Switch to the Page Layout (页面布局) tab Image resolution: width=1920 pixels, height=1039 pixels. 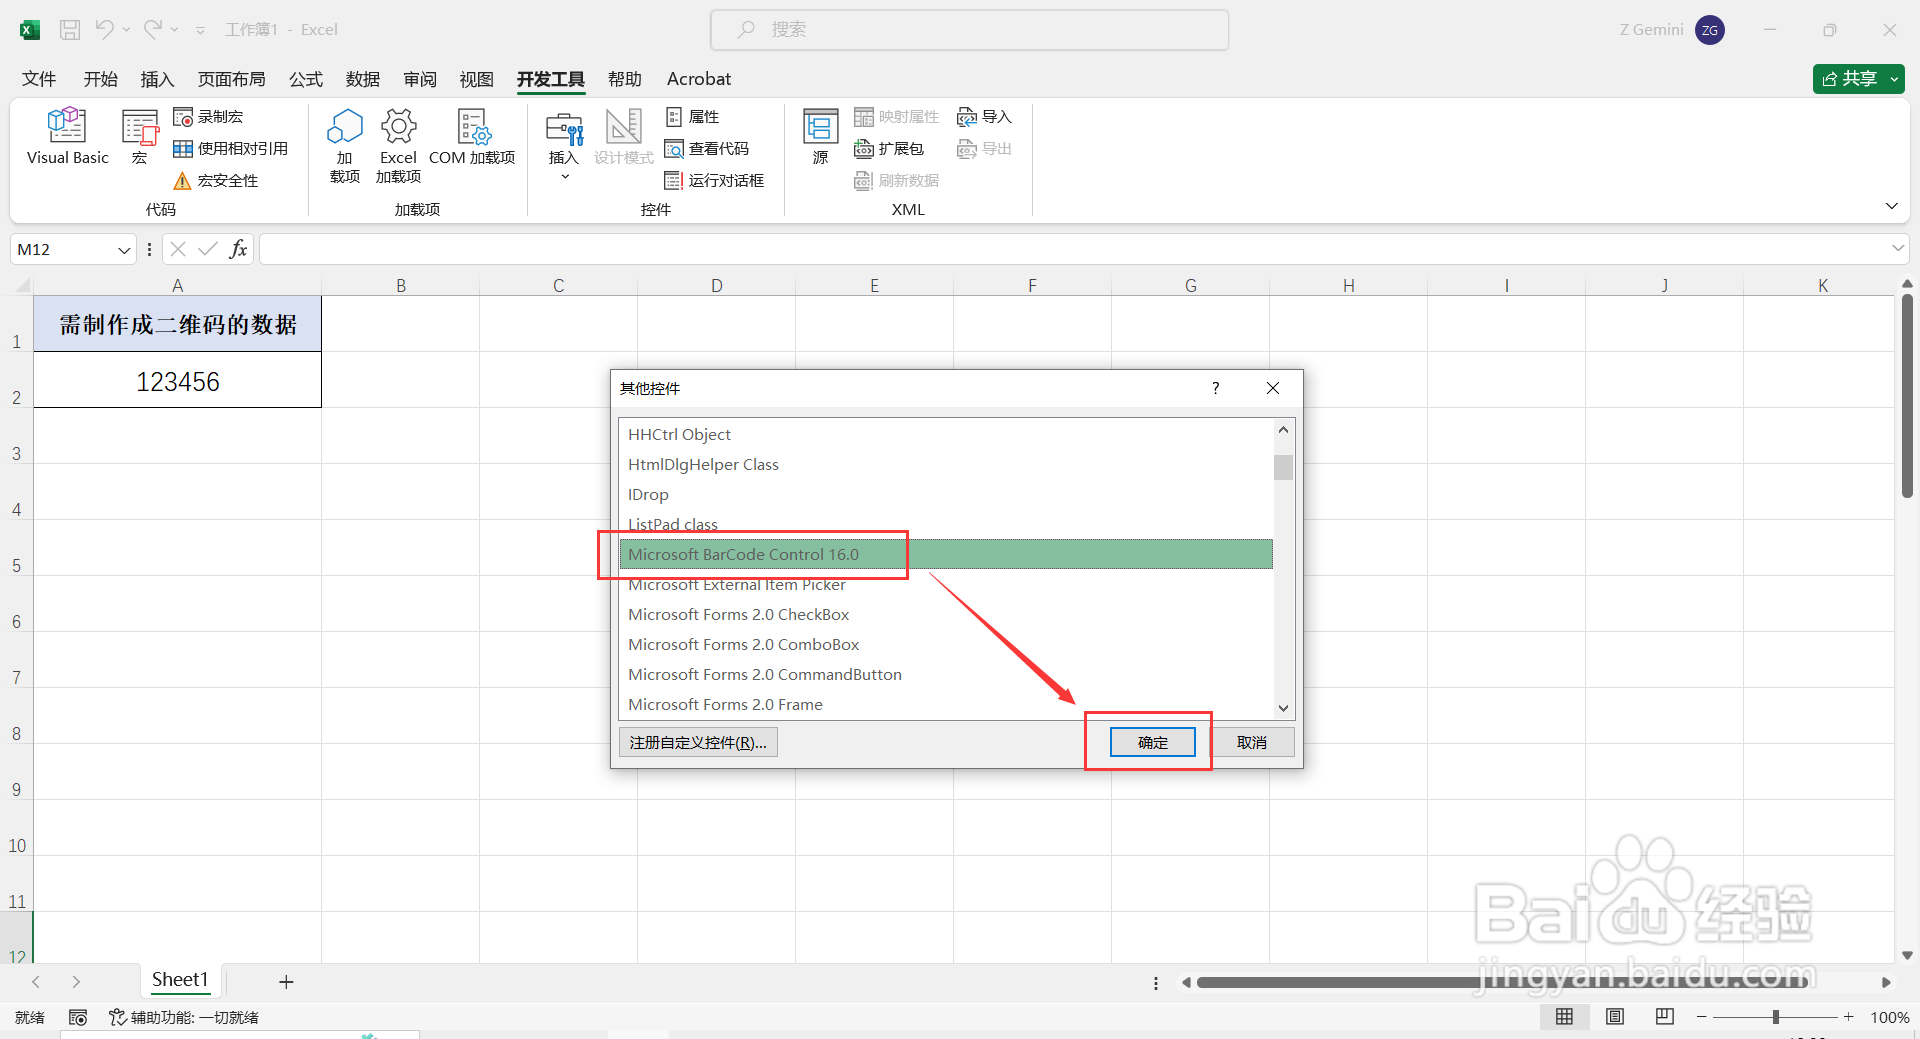coord(231,79)
